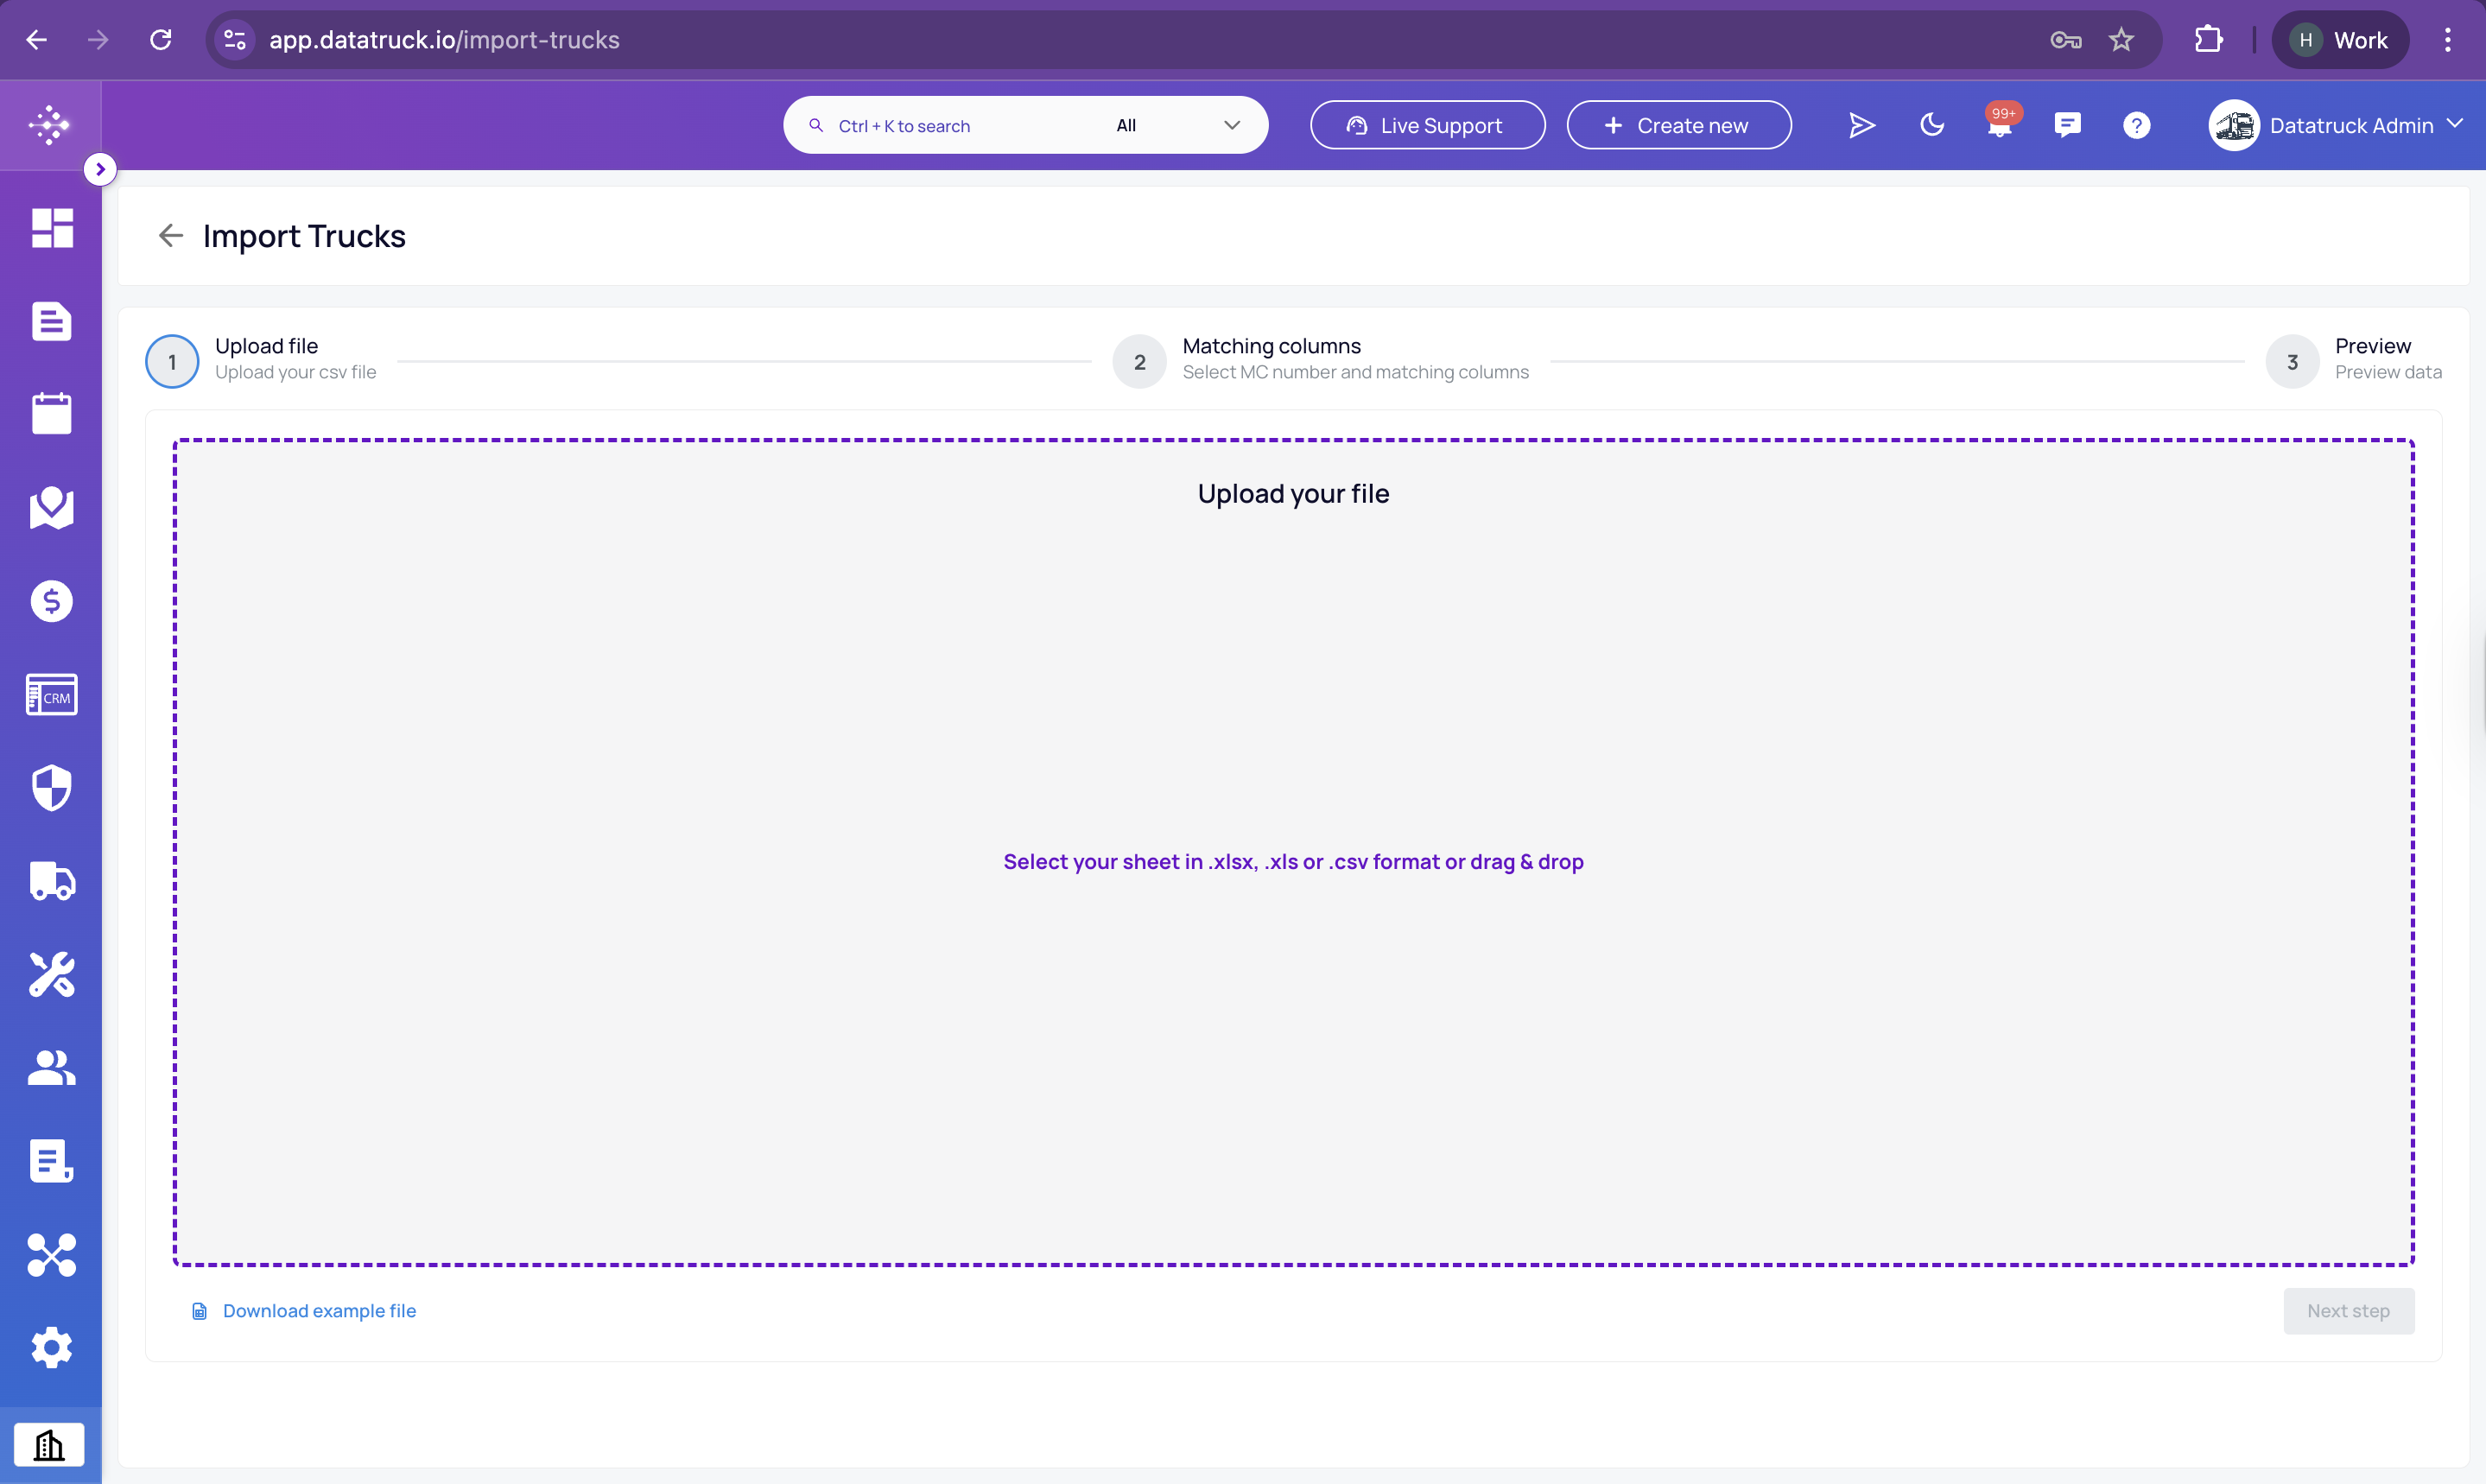
Task: Open site information icon in address bar
Action: click(x=235, y=40)
